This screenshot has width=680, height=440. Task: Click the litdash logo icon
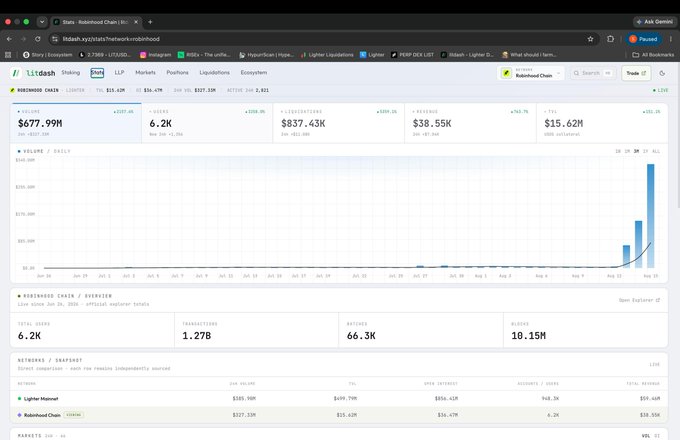pyautogui.click(x=16, y=73)
